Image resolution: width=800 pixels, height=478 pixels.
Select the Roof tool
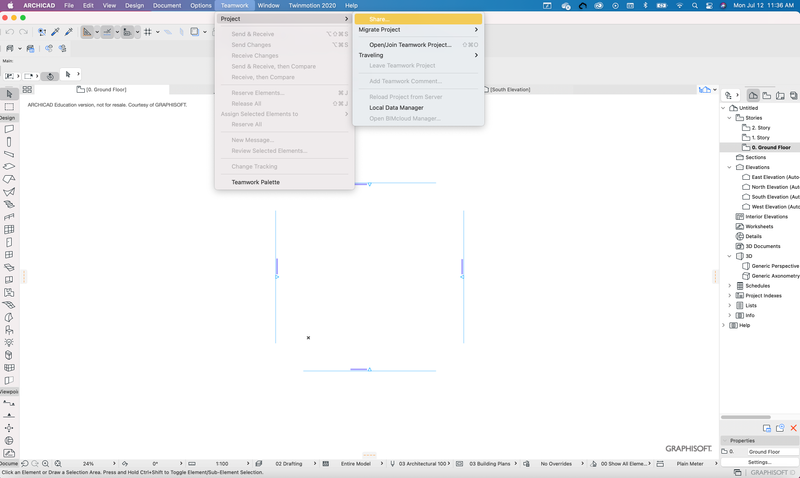pos(9,179)
